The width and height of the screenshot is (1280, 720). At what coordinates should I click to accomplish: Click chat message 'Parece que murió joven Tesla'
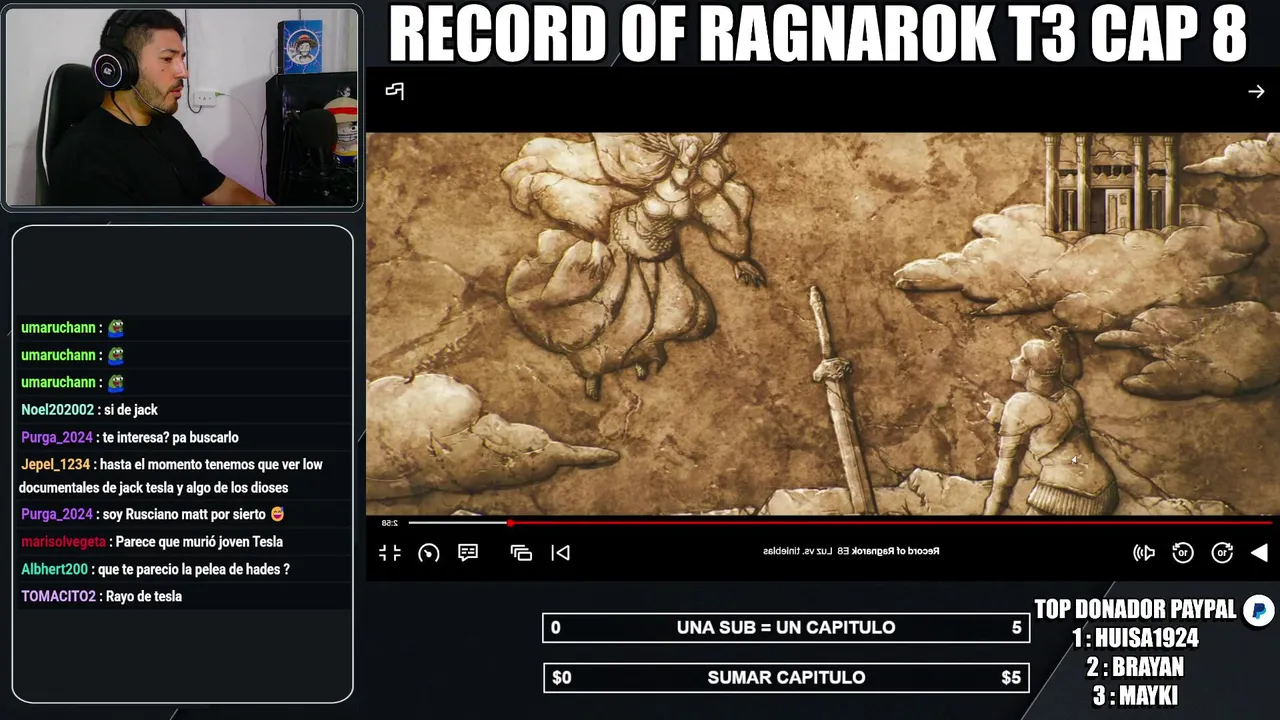coord(199,542)
